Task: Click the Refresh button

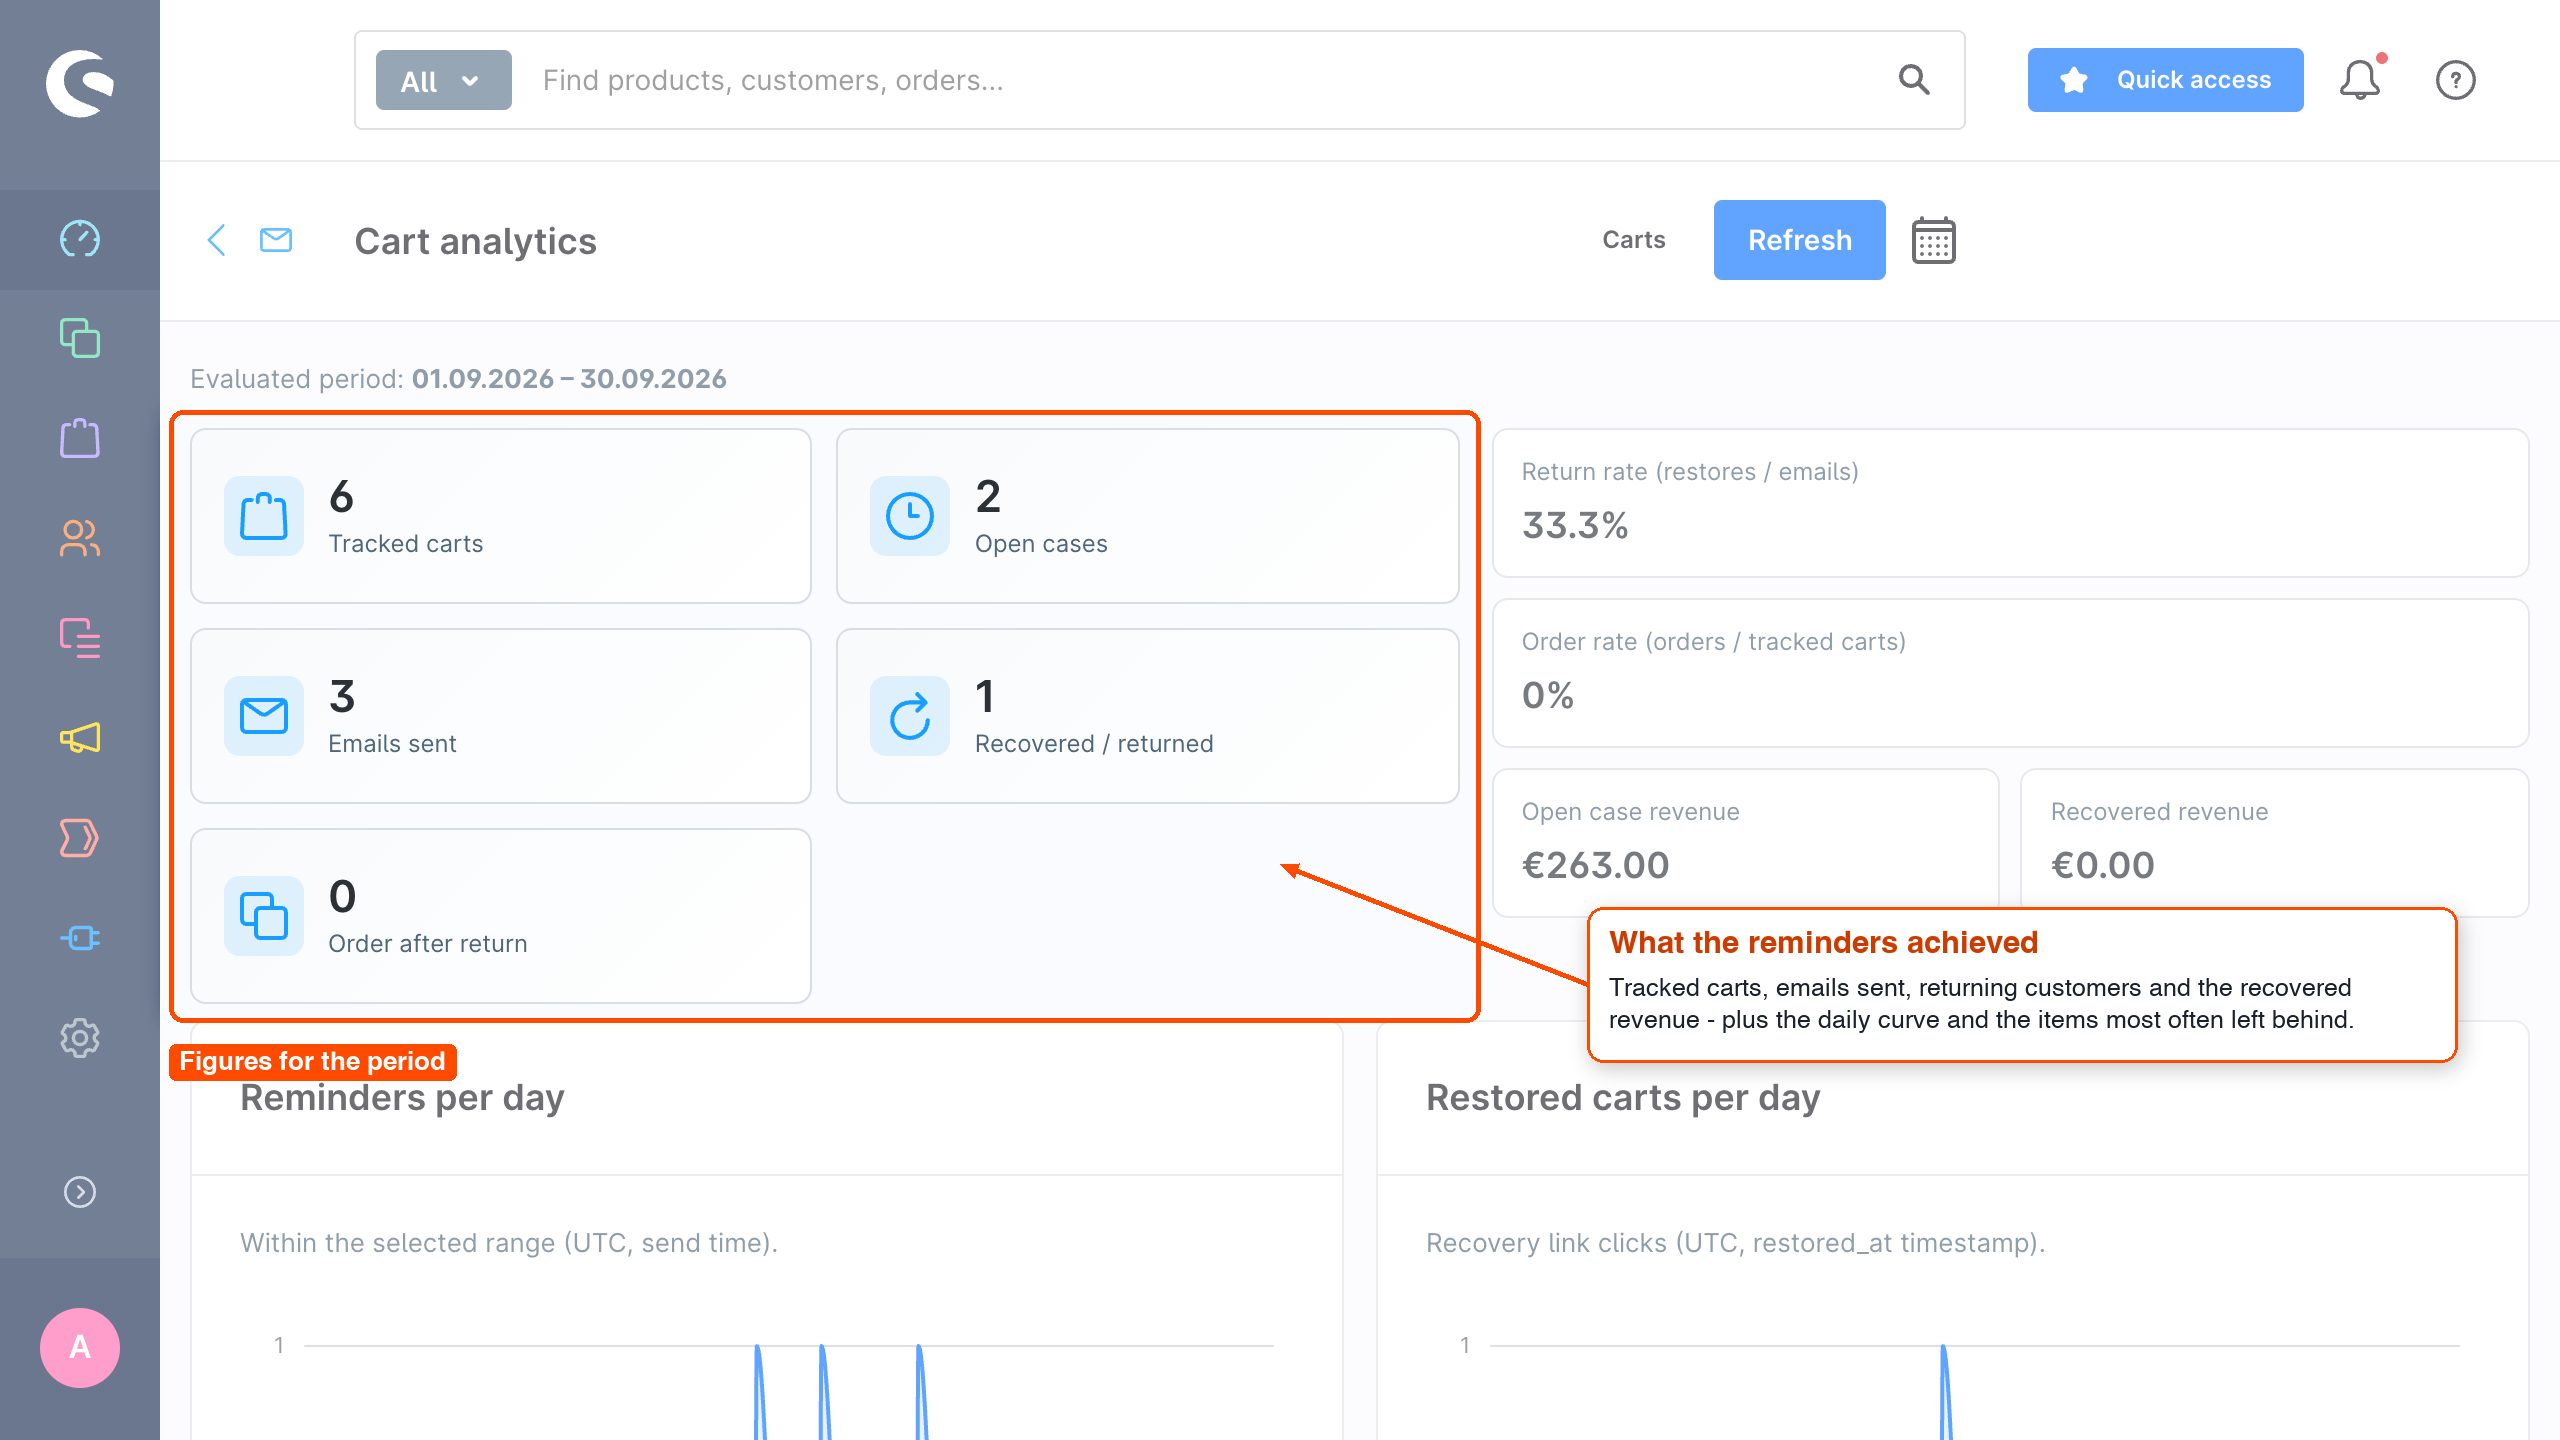Action: point(1799,240)
